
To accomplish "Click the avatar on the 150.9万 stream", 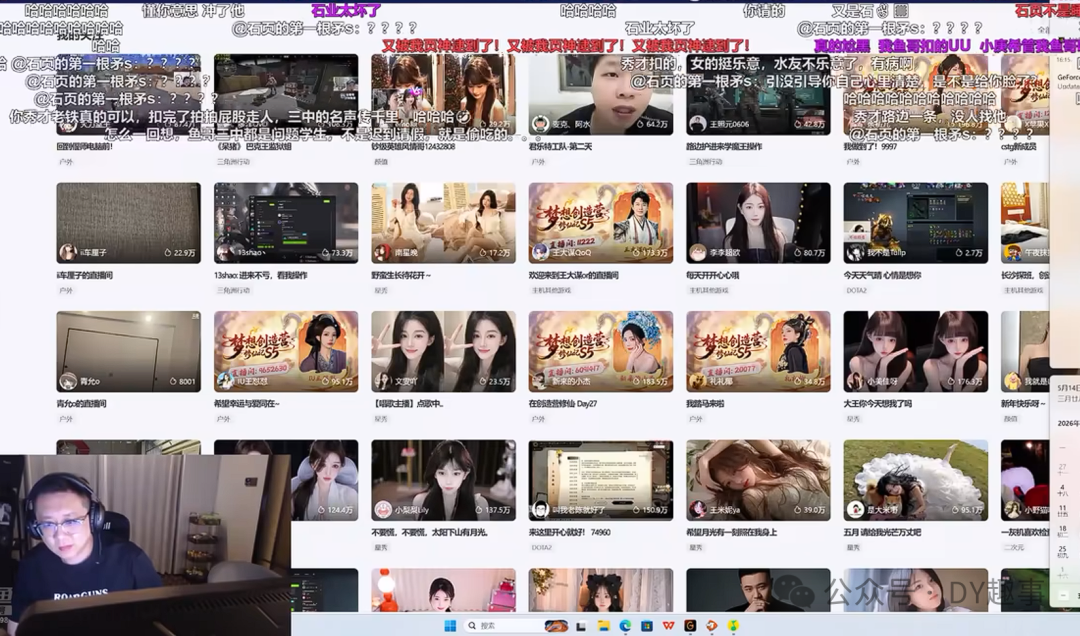I will [x=541, y=510].
